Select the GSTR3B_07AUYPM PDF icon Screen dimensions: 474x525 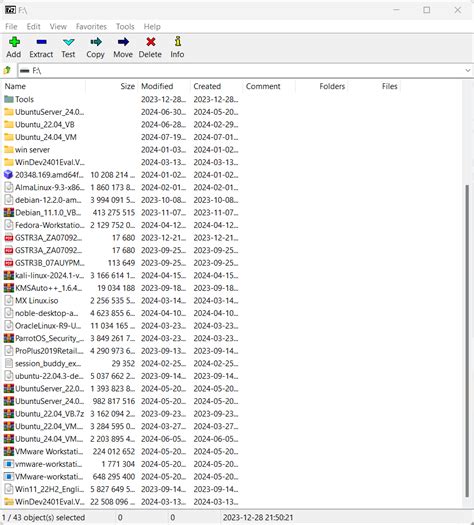pos(9,263)
